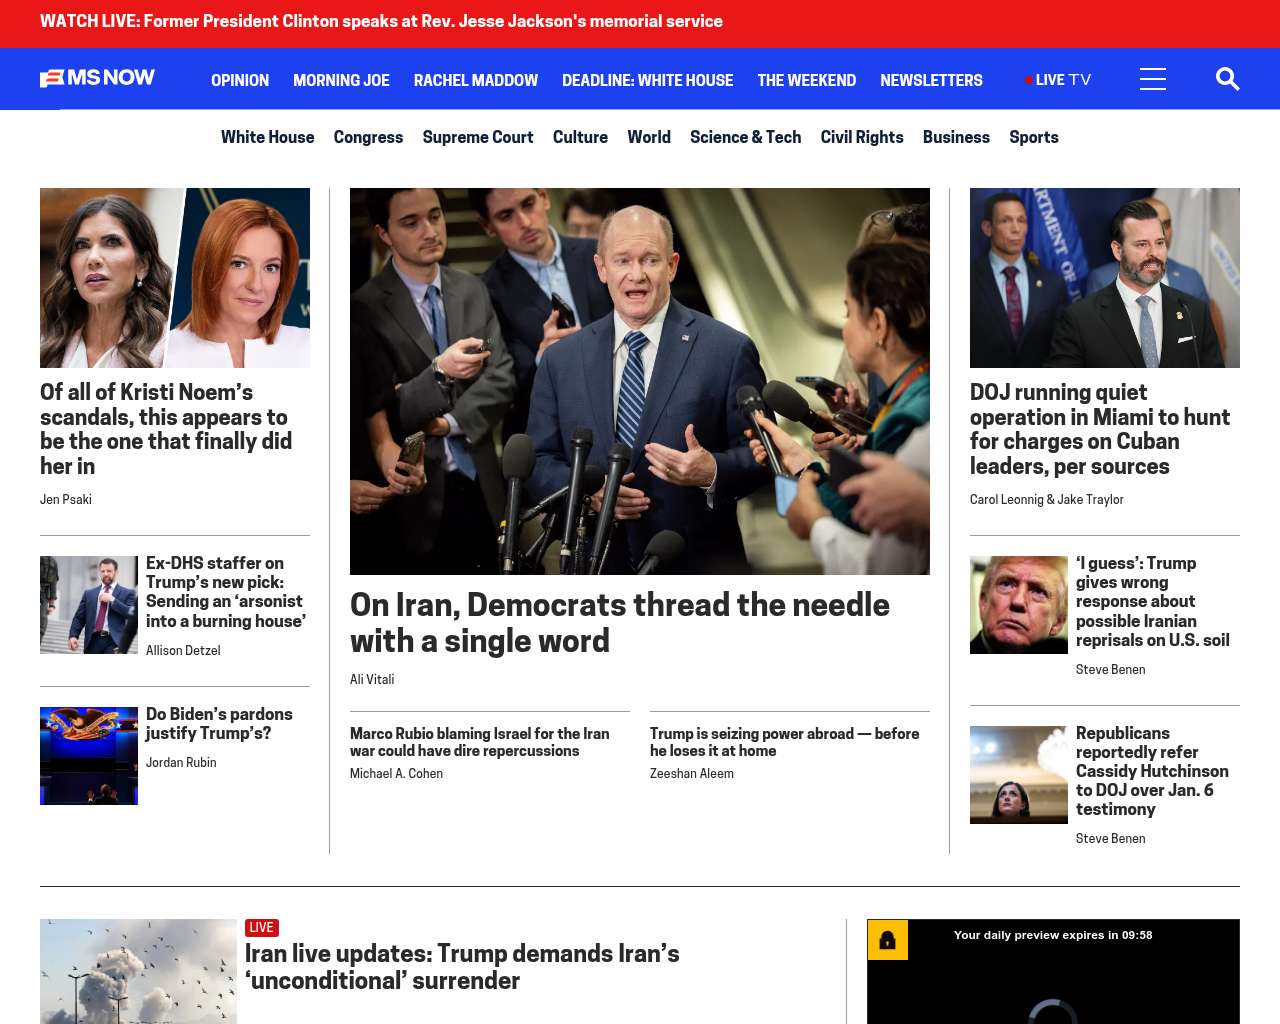Open Marco Rubio blaming Israel article

480,742
